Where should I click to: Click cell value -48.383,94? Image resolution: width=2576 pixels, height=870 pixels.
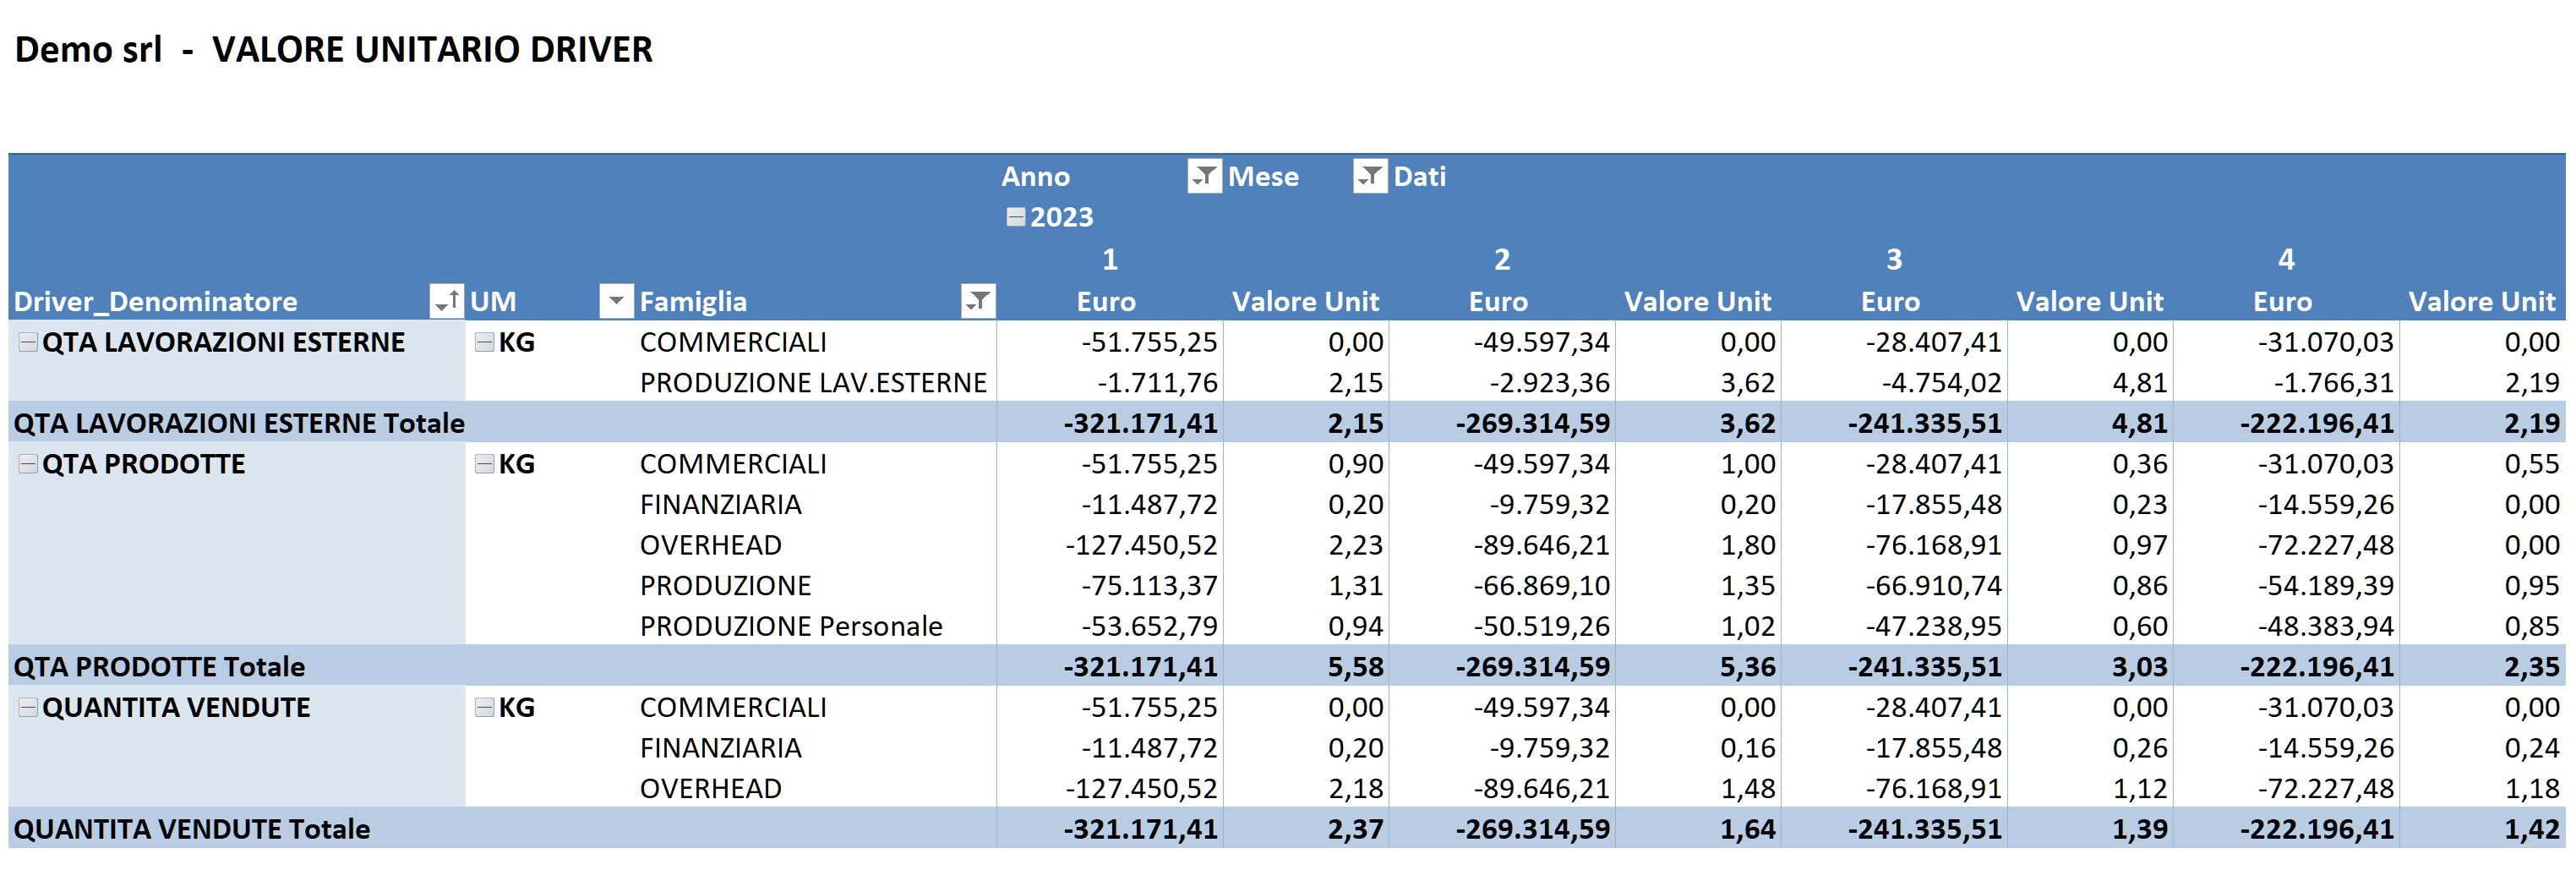(x=2326, y=626)
